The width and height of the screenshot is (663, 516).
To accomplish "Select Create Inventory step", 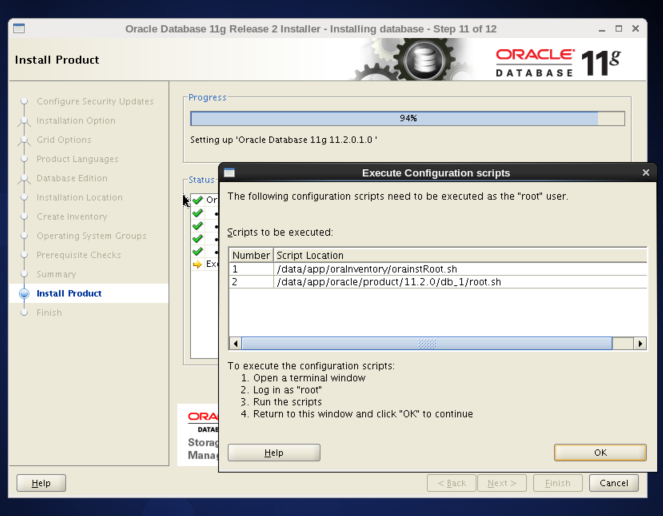I will point(72,217).
